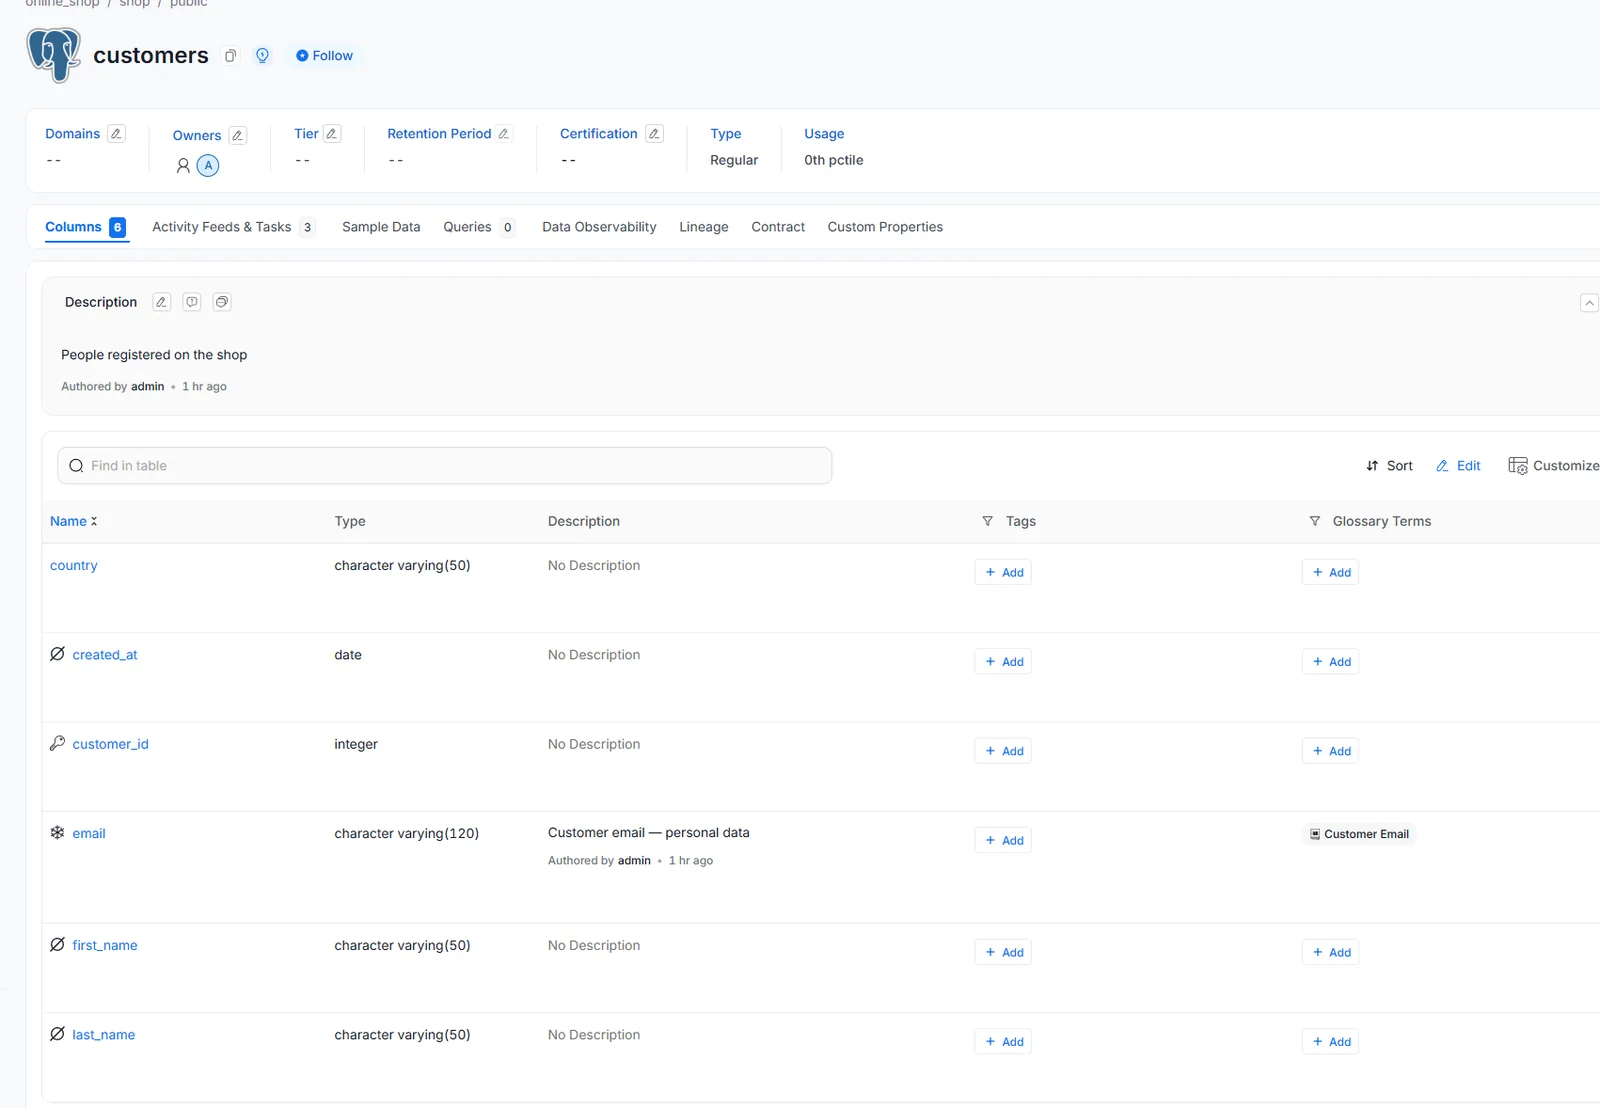Edit the Certification field
The image size is (1600, 1108).
[x=654, y=134]
